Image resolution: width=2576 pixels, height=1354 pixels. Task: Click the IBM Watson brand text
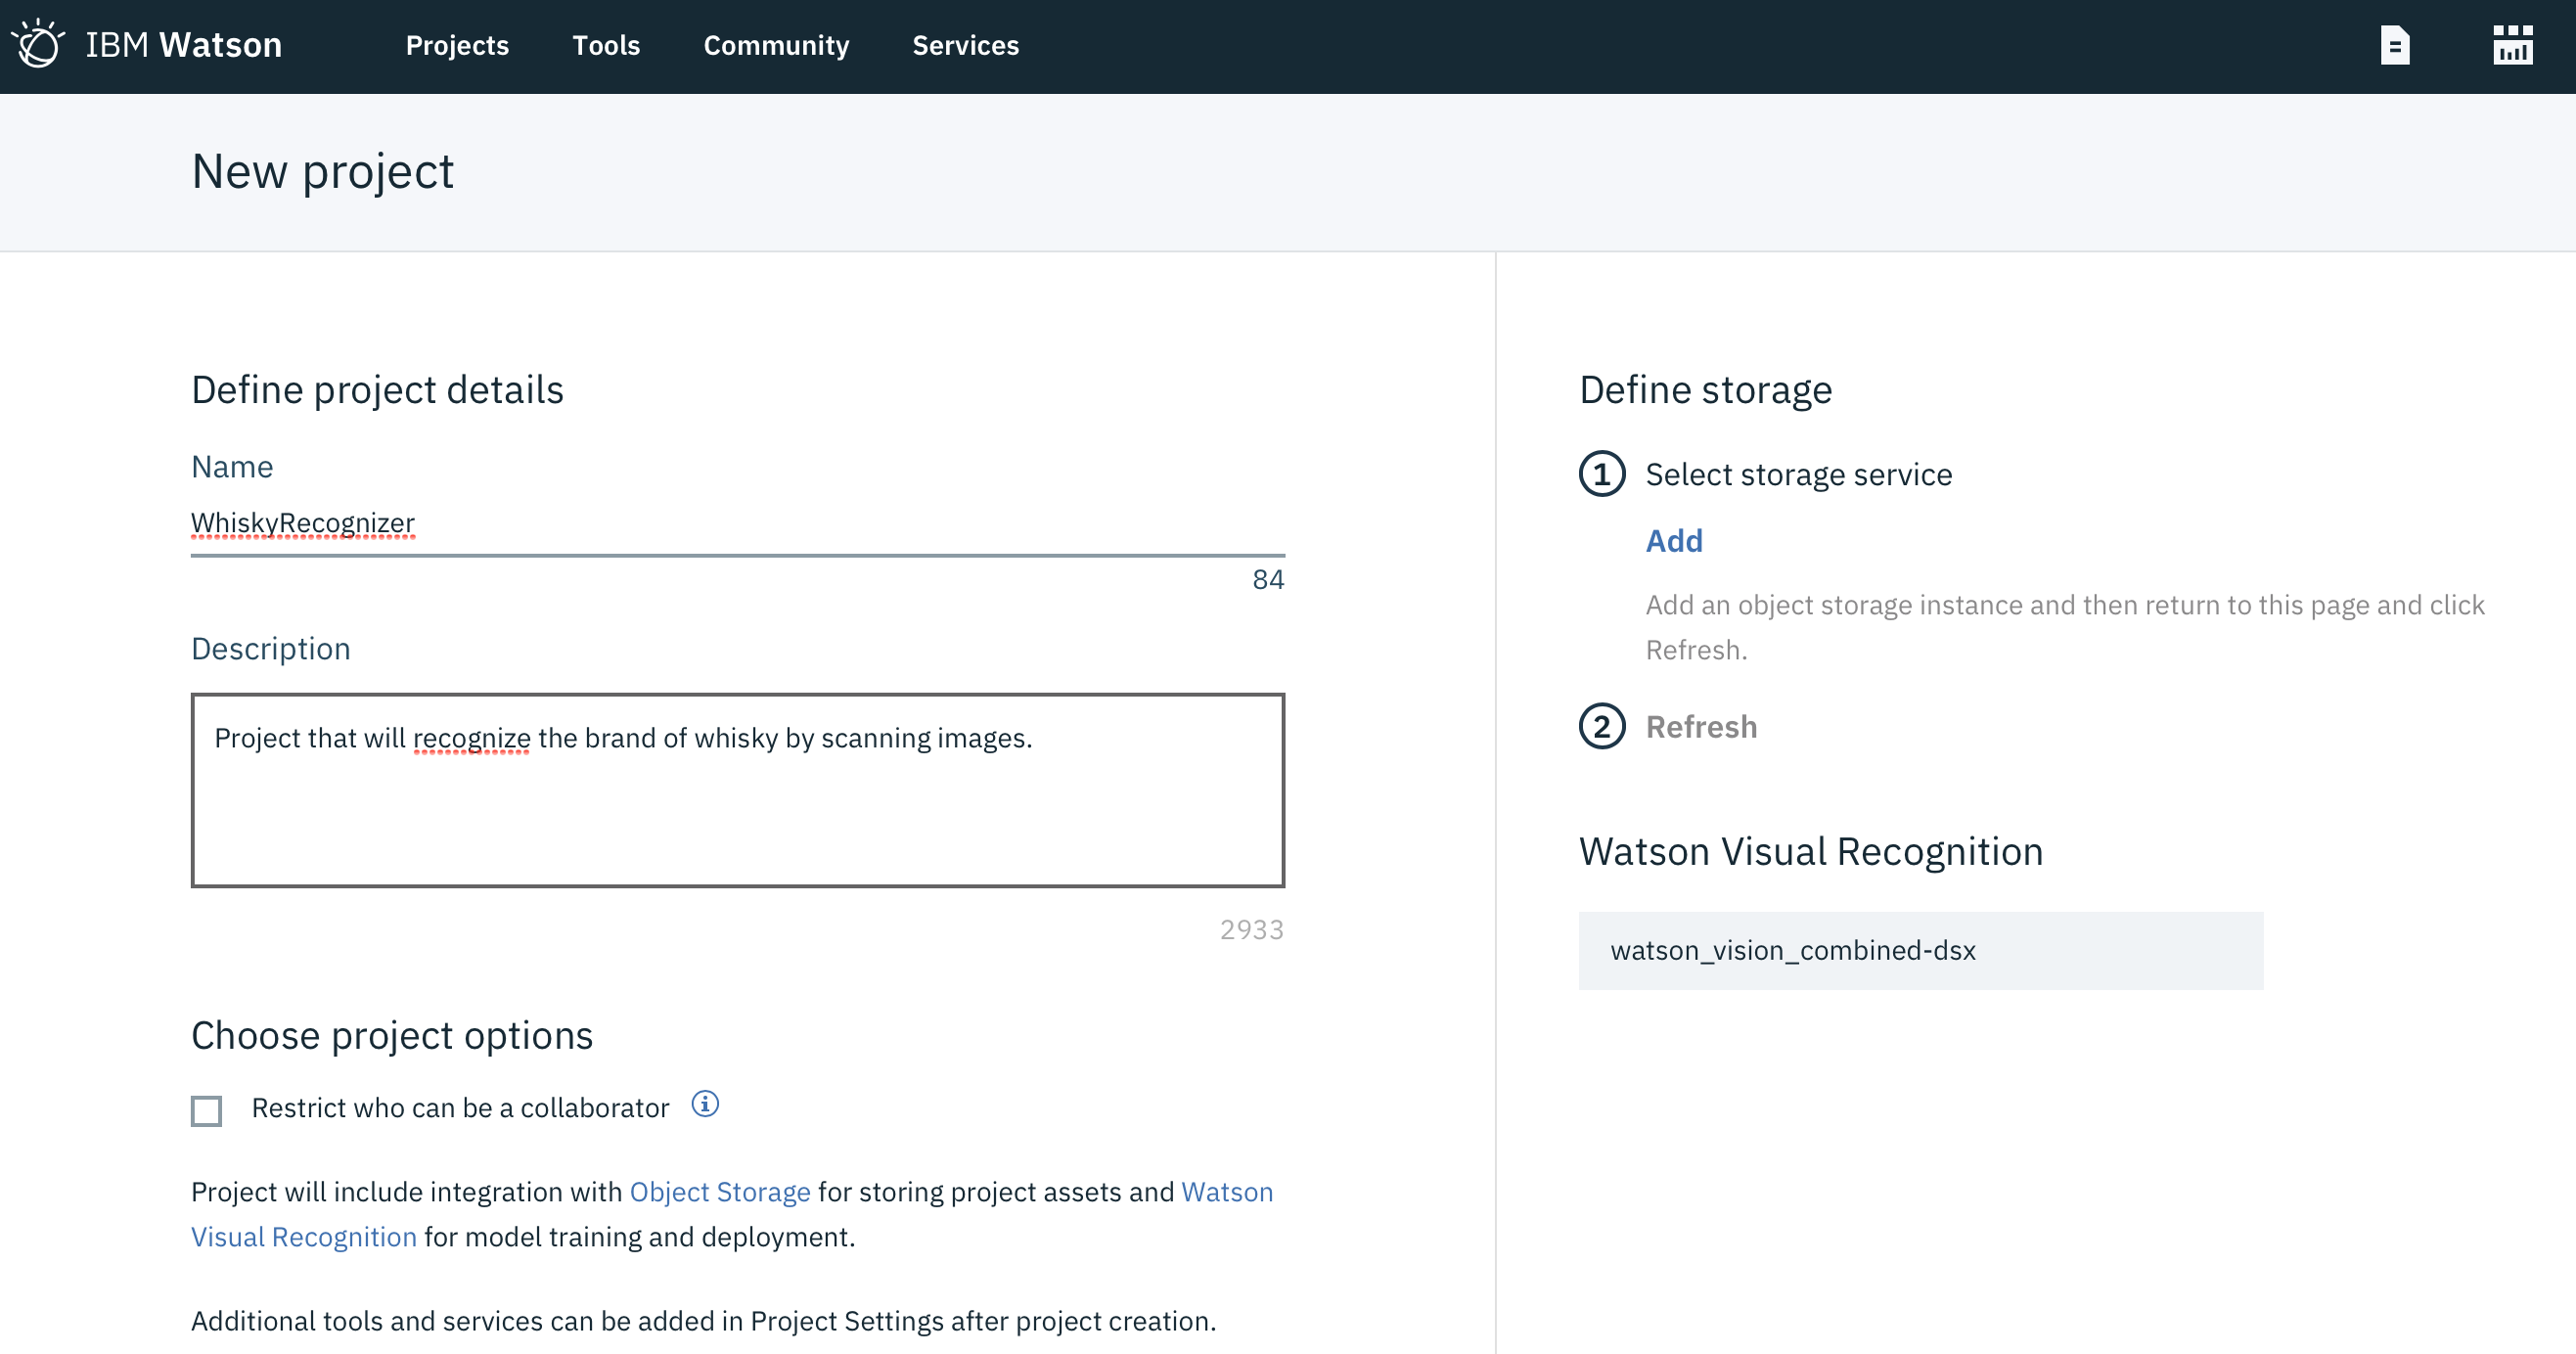coord(184,45)
